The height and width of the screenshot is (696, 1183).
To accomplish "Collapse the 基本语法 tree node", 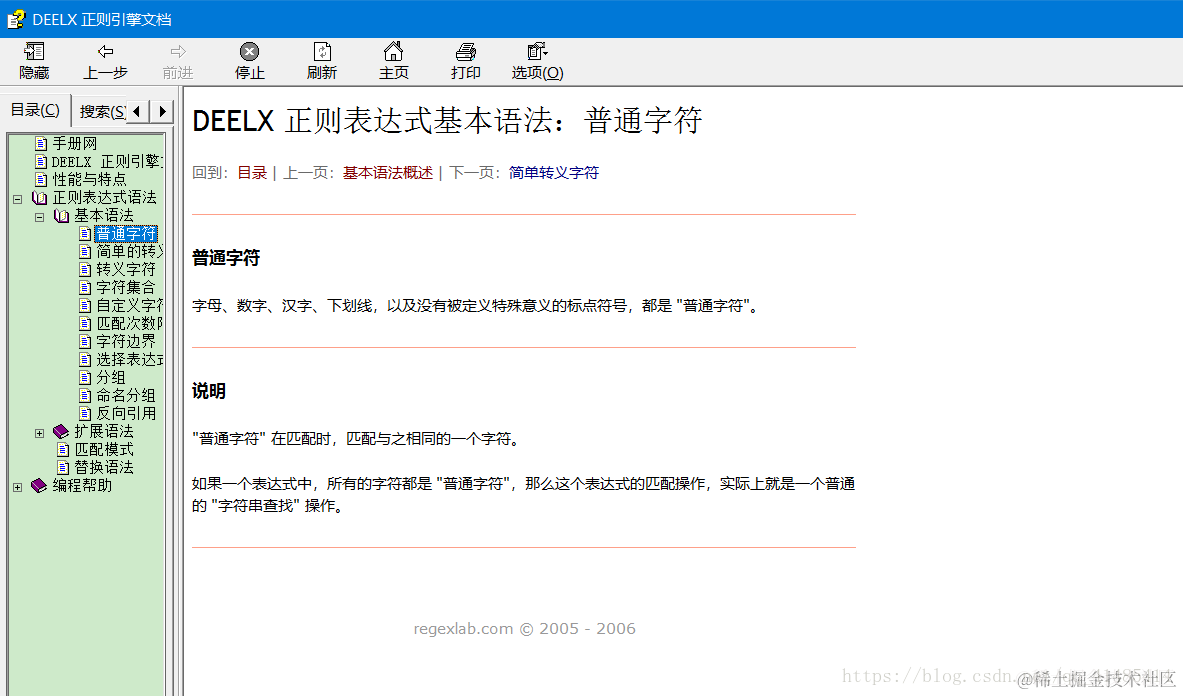I will click(39, 217).
